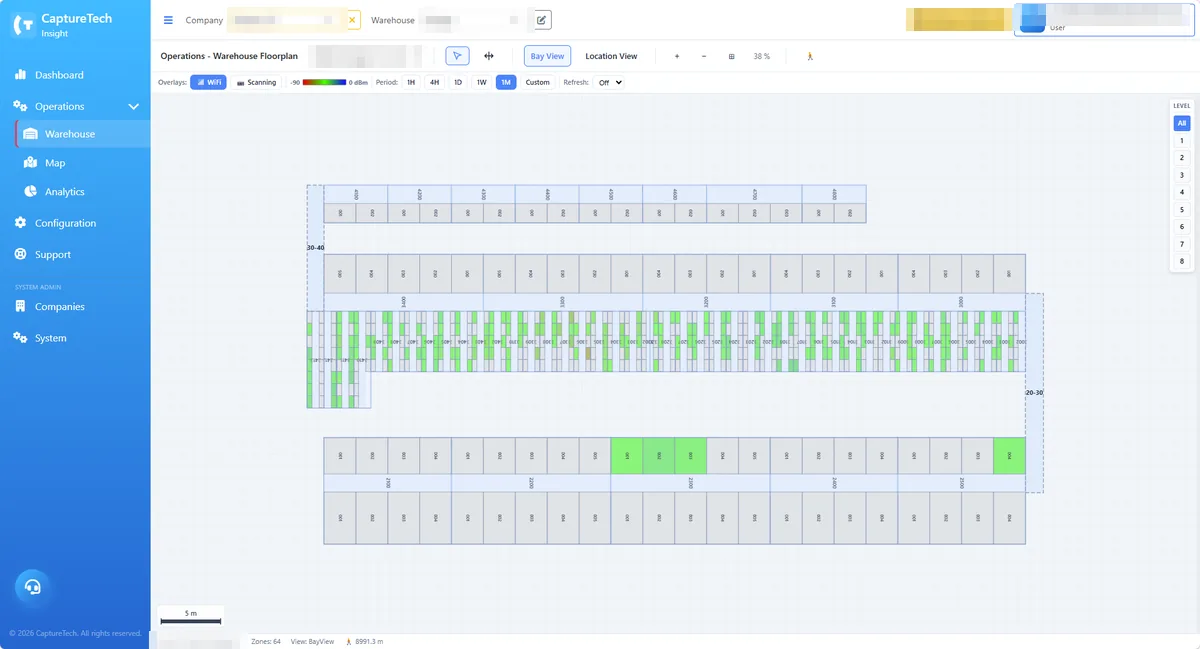Set period to 1D
This screenshot has width=1200, height=649.
click(x=458, y=82)
